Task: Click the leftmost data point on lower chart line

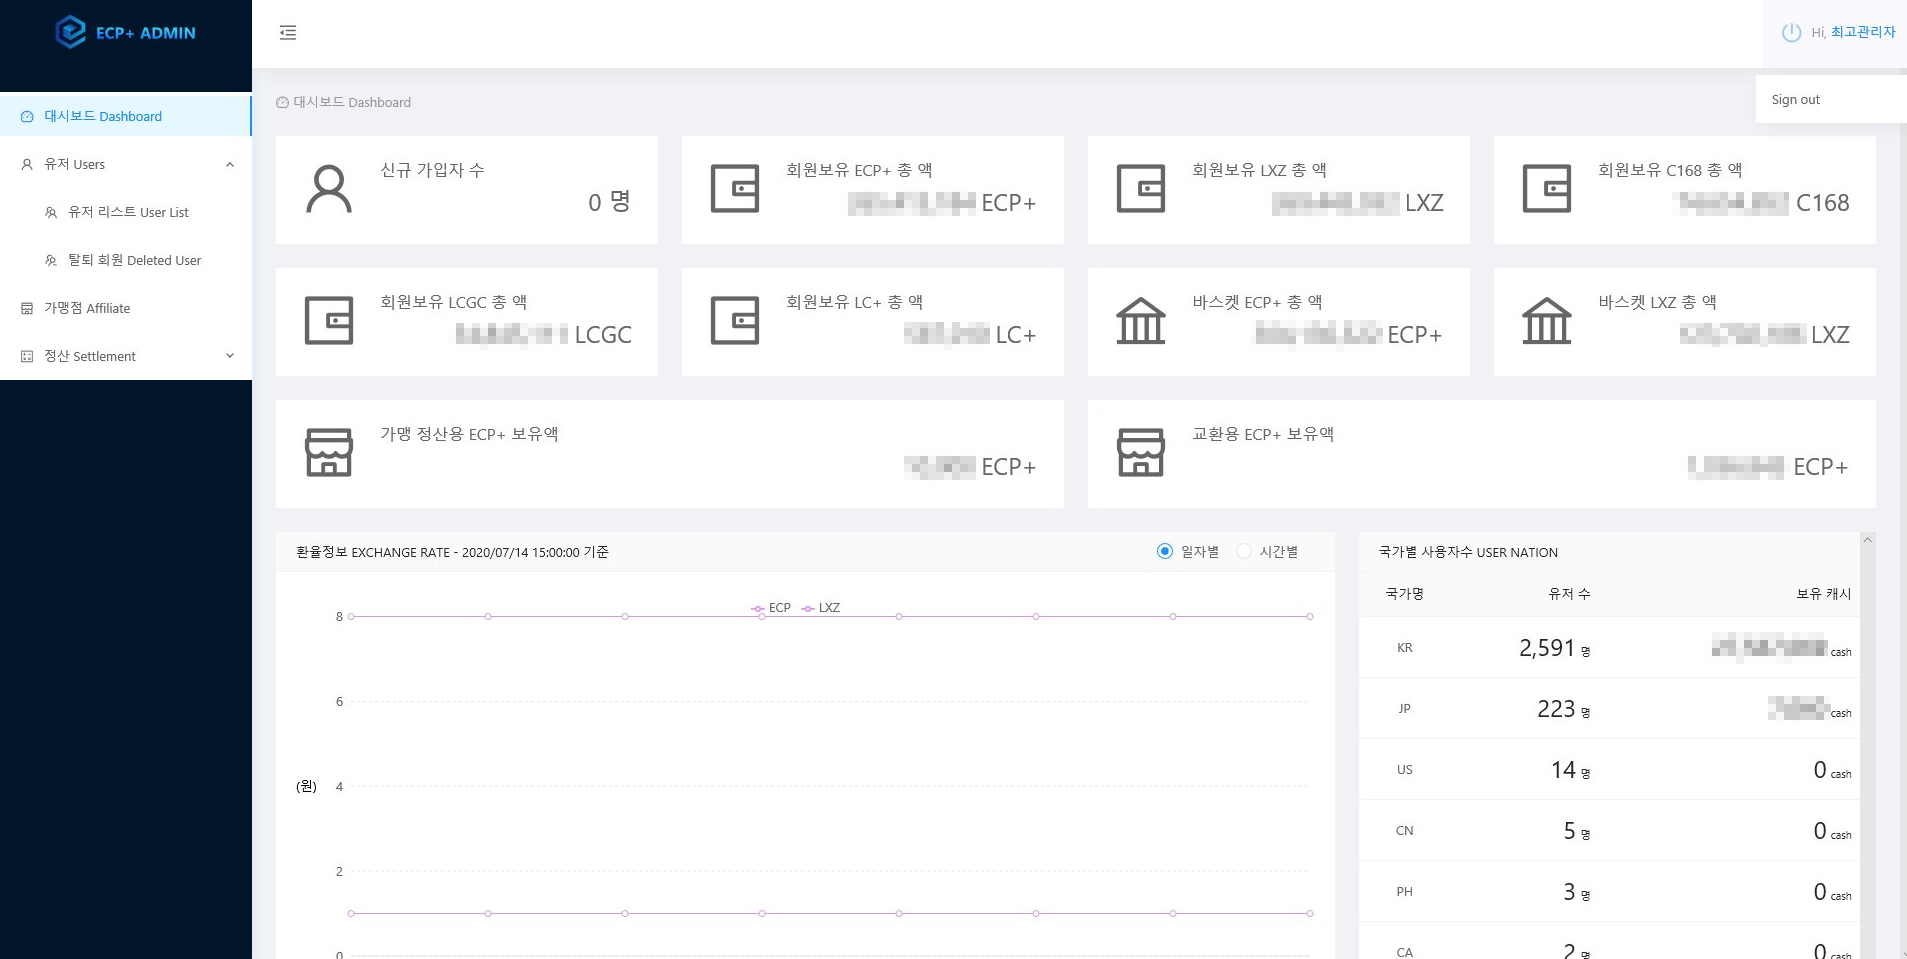Action: coord(351,914)
